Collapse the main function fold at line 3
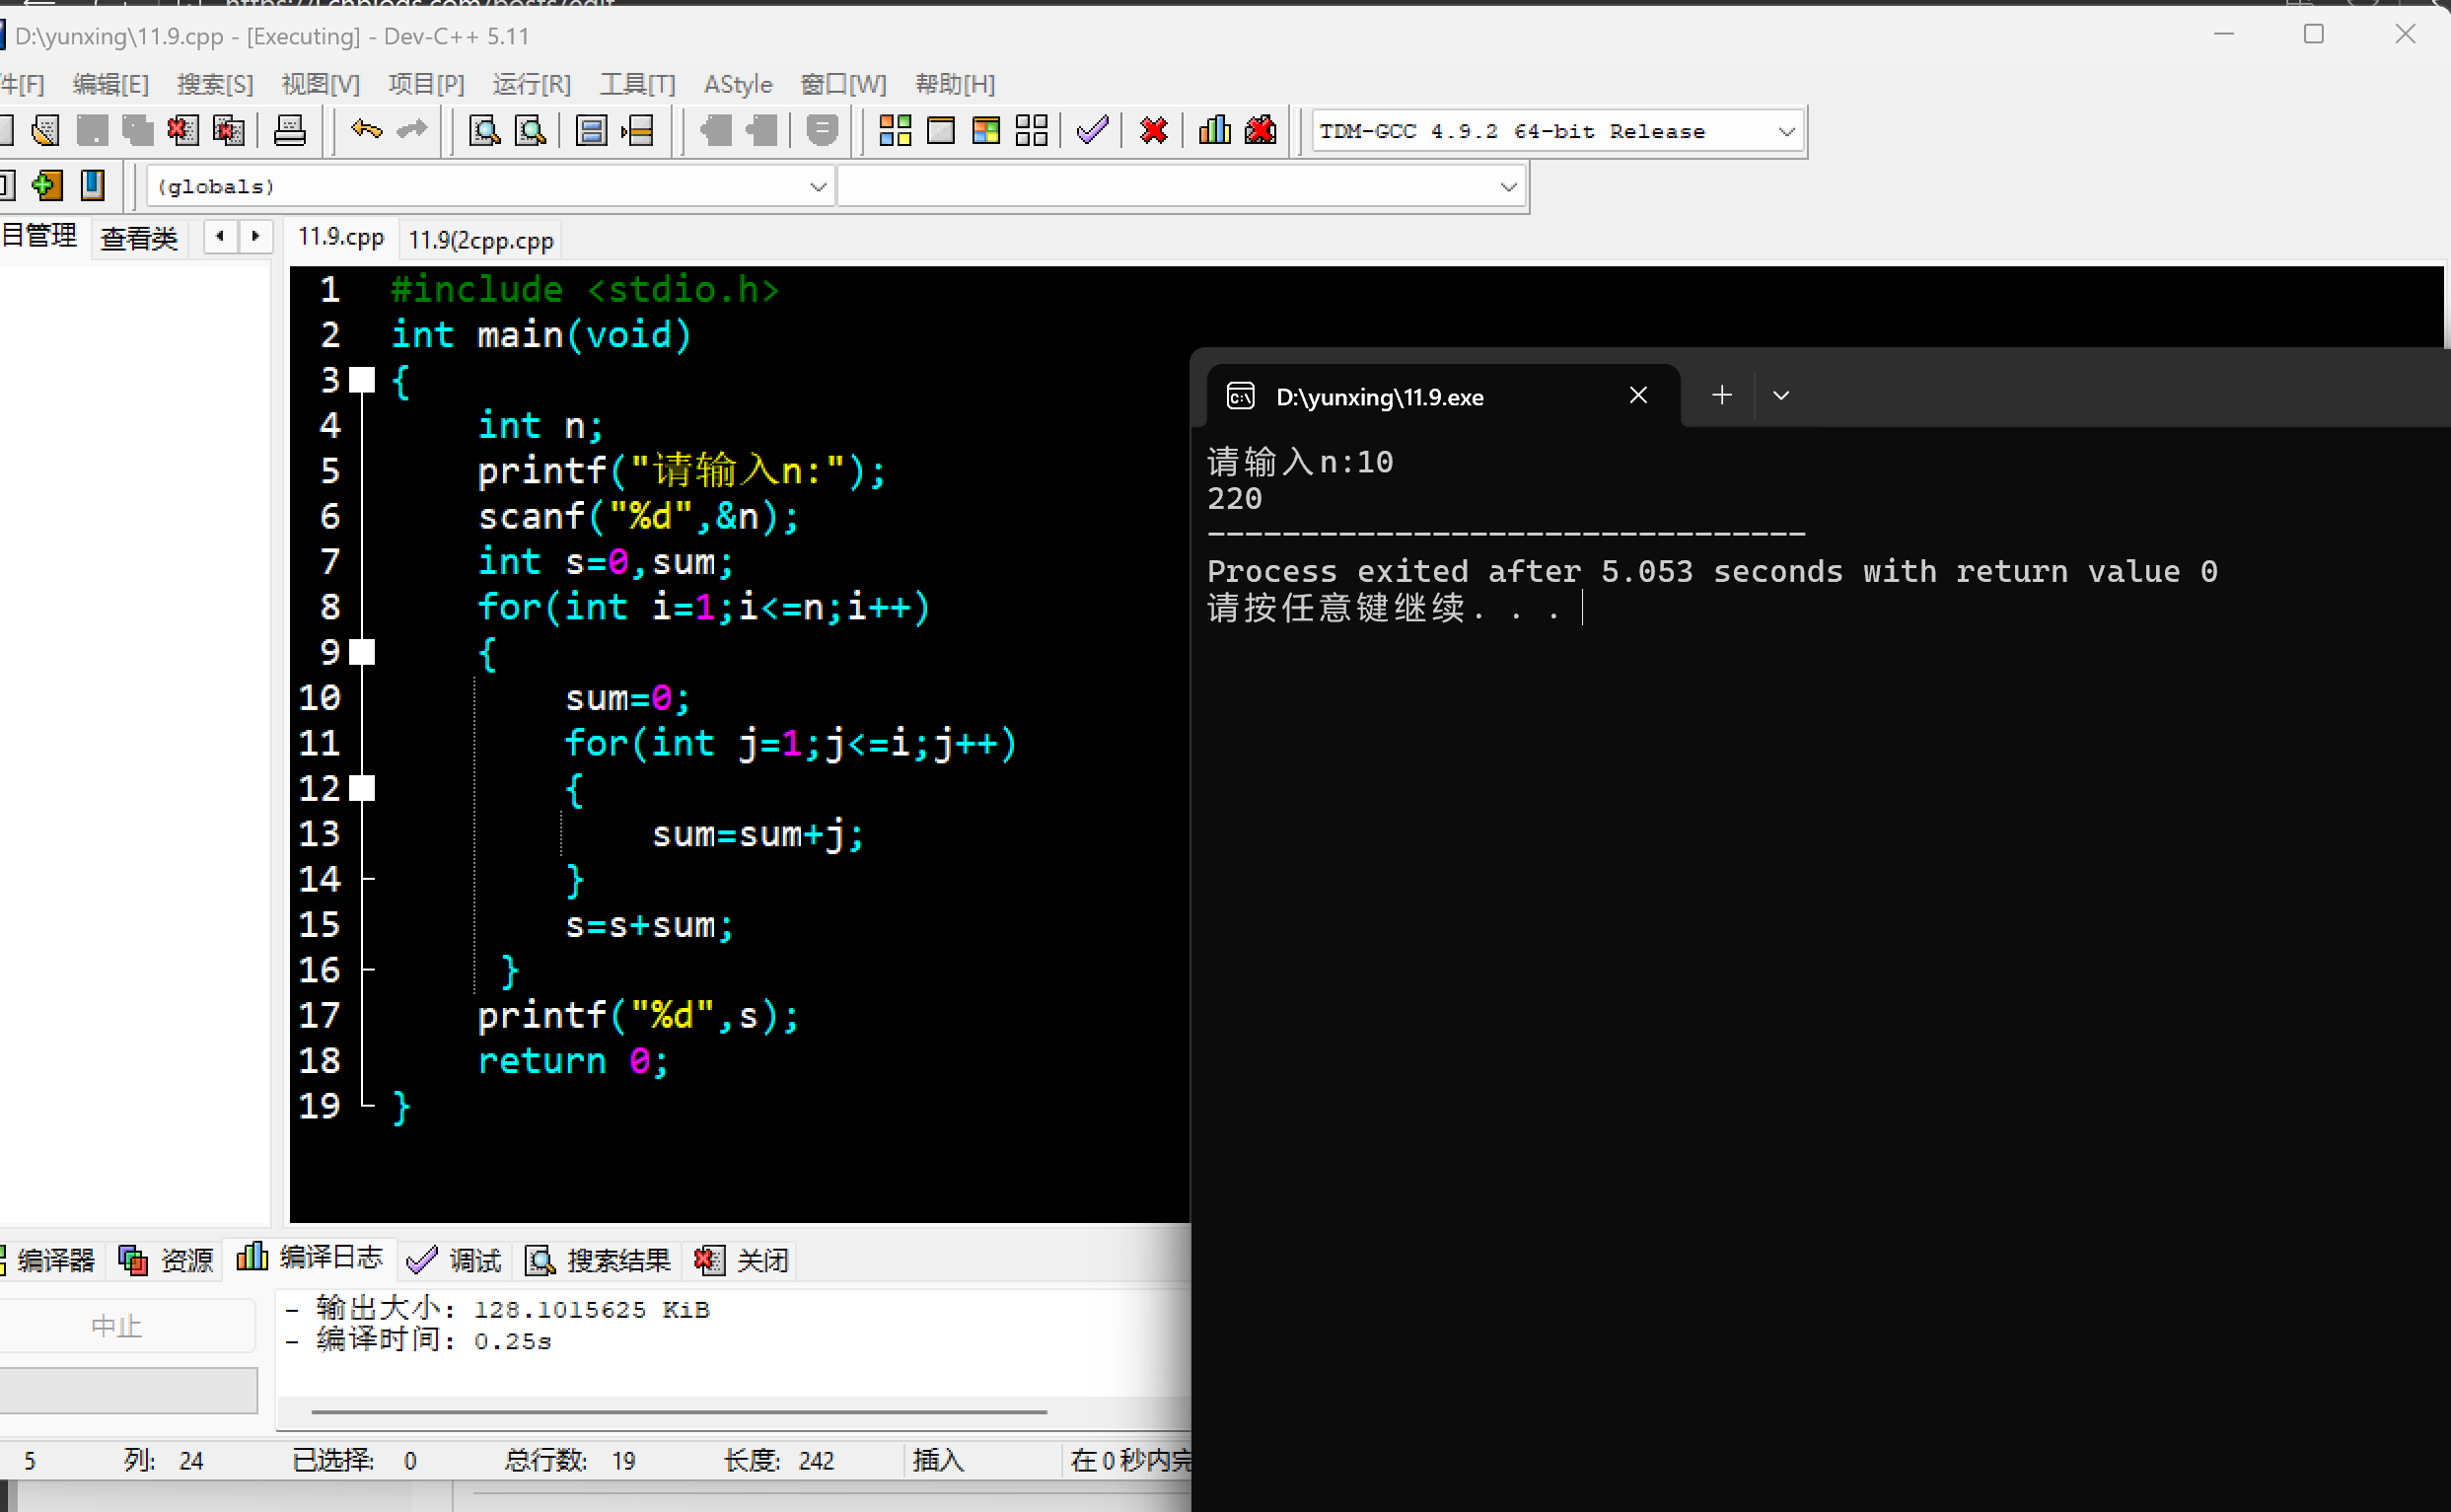 (363, 380)
